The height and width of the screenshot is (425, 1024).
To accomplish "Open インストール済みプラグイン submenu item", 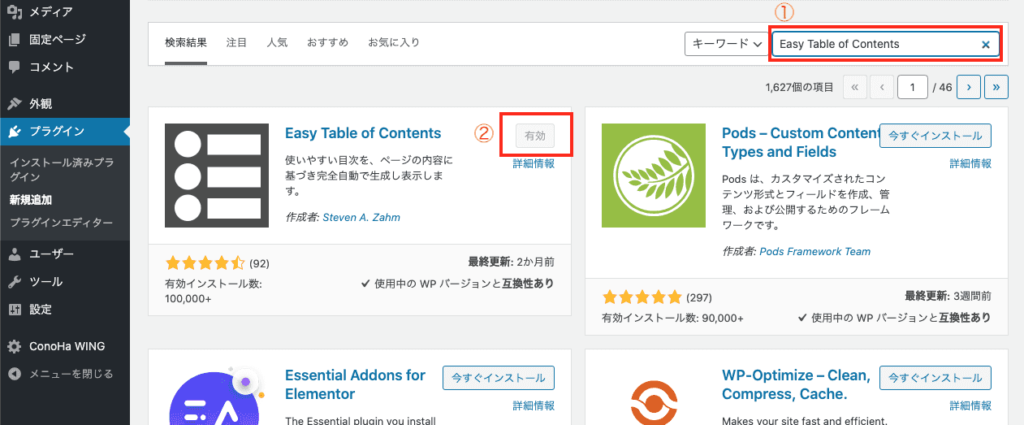I will click(61, 170).
